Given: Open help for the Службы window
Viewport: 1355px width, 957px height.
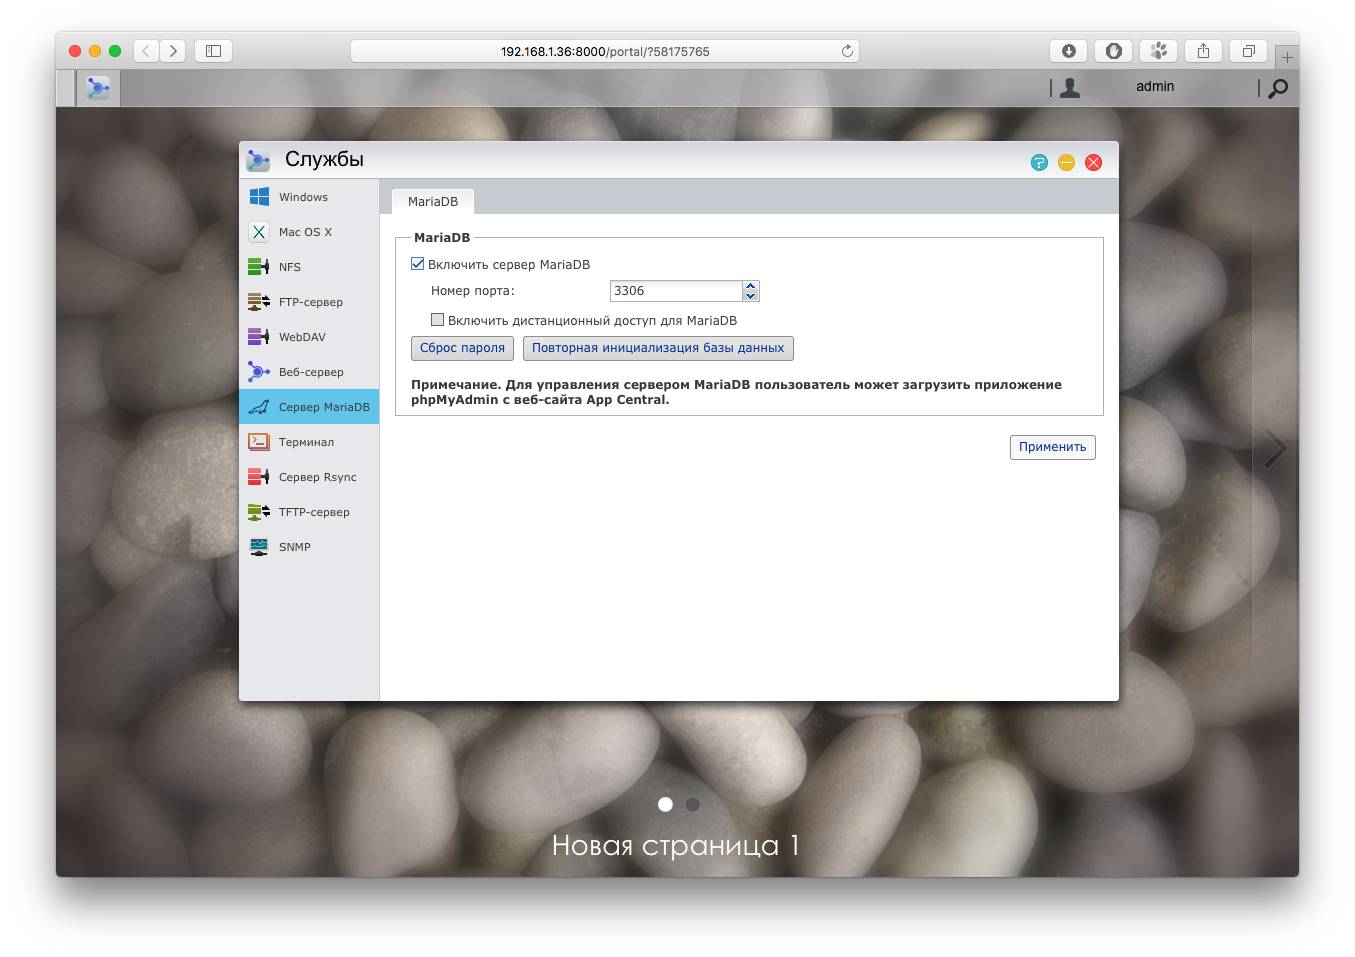Looking at the screenshot, I should (1039, 162).
